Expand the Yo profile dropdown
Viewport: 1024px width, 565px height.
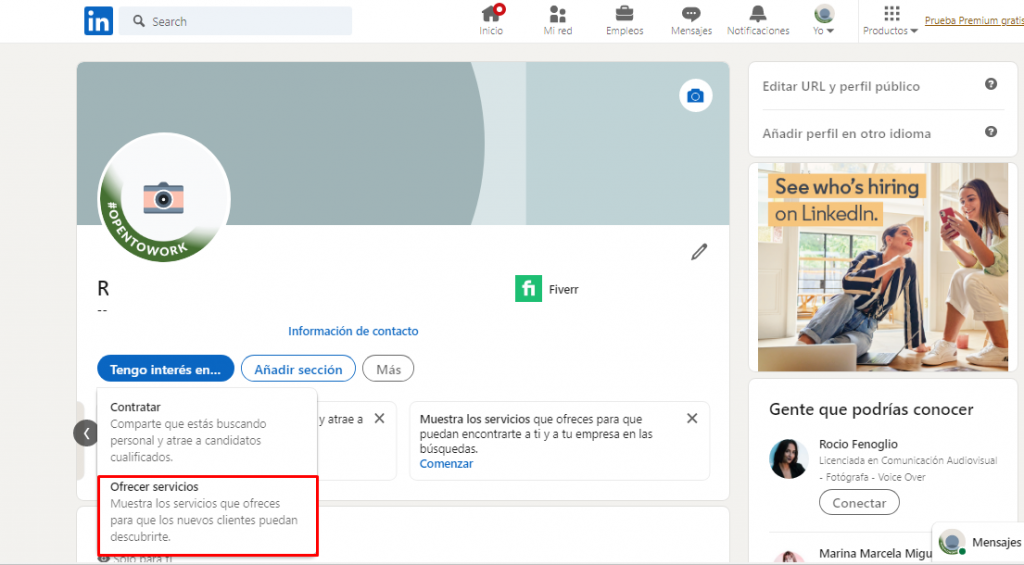pos(823,21)
